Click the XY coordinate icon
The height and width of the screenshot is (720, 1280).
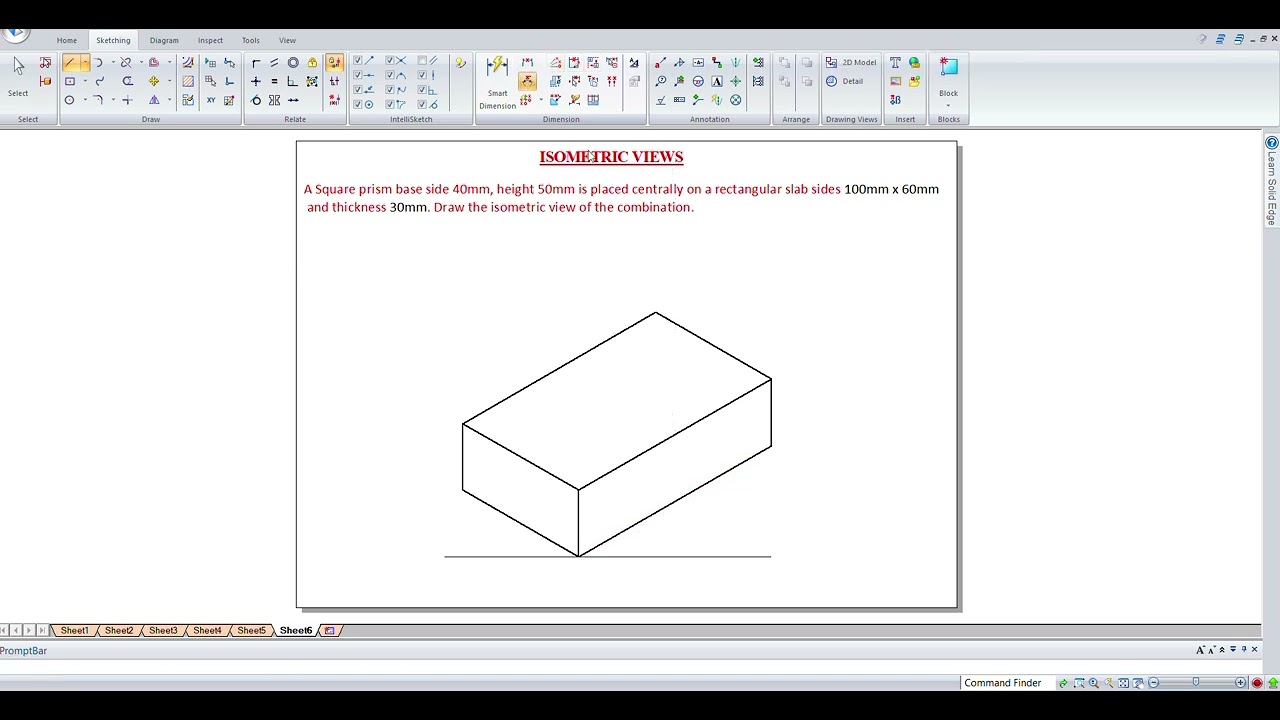pos(211,100)
